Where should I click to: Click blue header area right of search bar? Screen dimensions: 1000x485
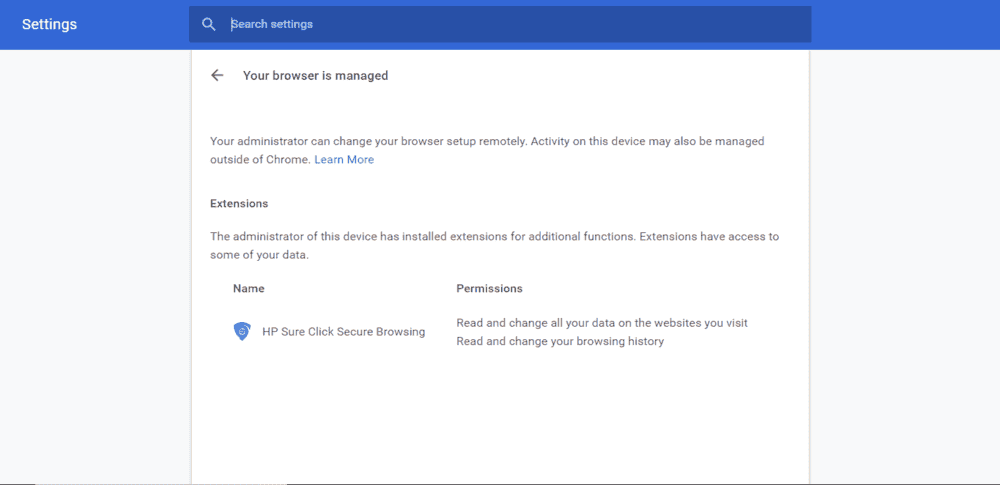click(900, 24)
